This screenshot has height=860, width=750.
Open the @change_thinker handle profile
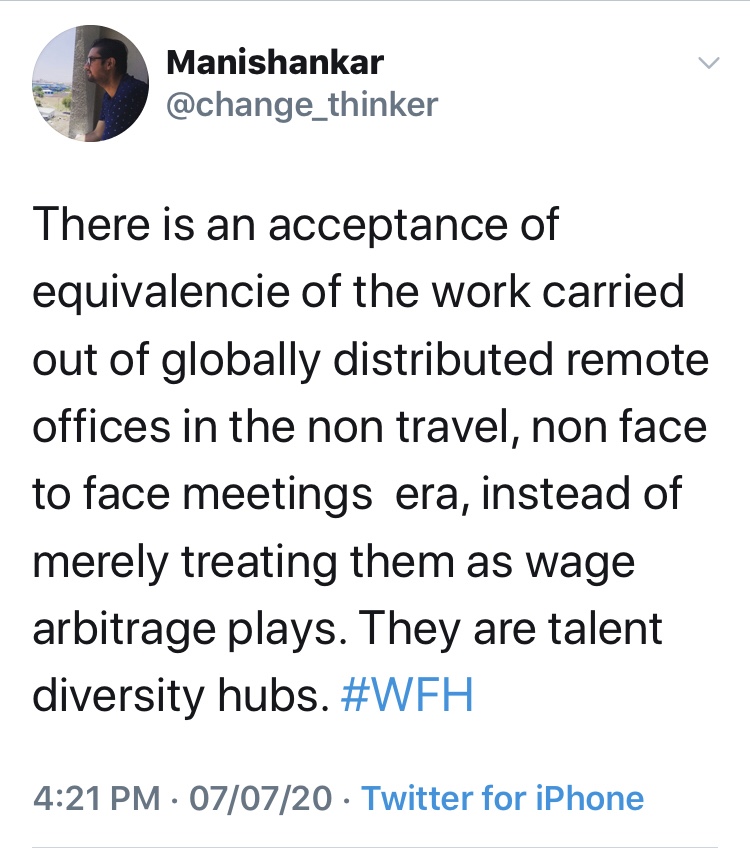(302, 104)
